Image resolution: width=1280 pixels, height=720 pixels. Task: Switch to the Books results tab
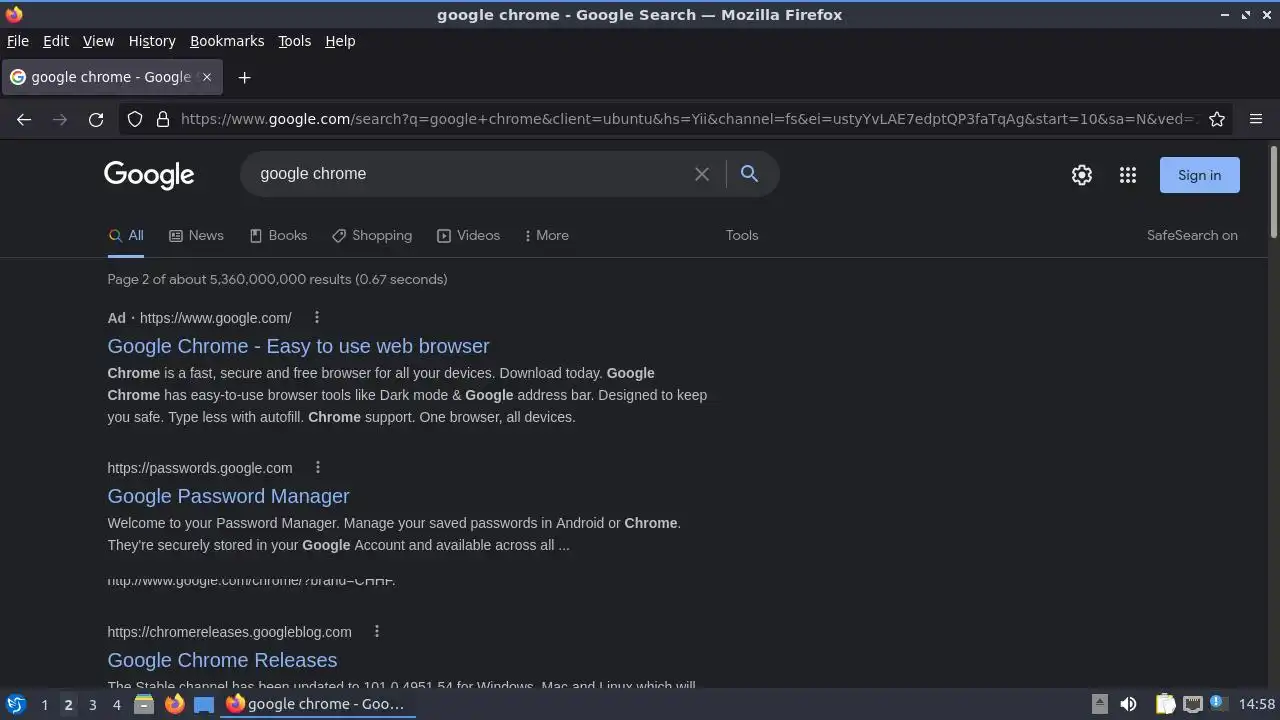[x=278, y=235]
